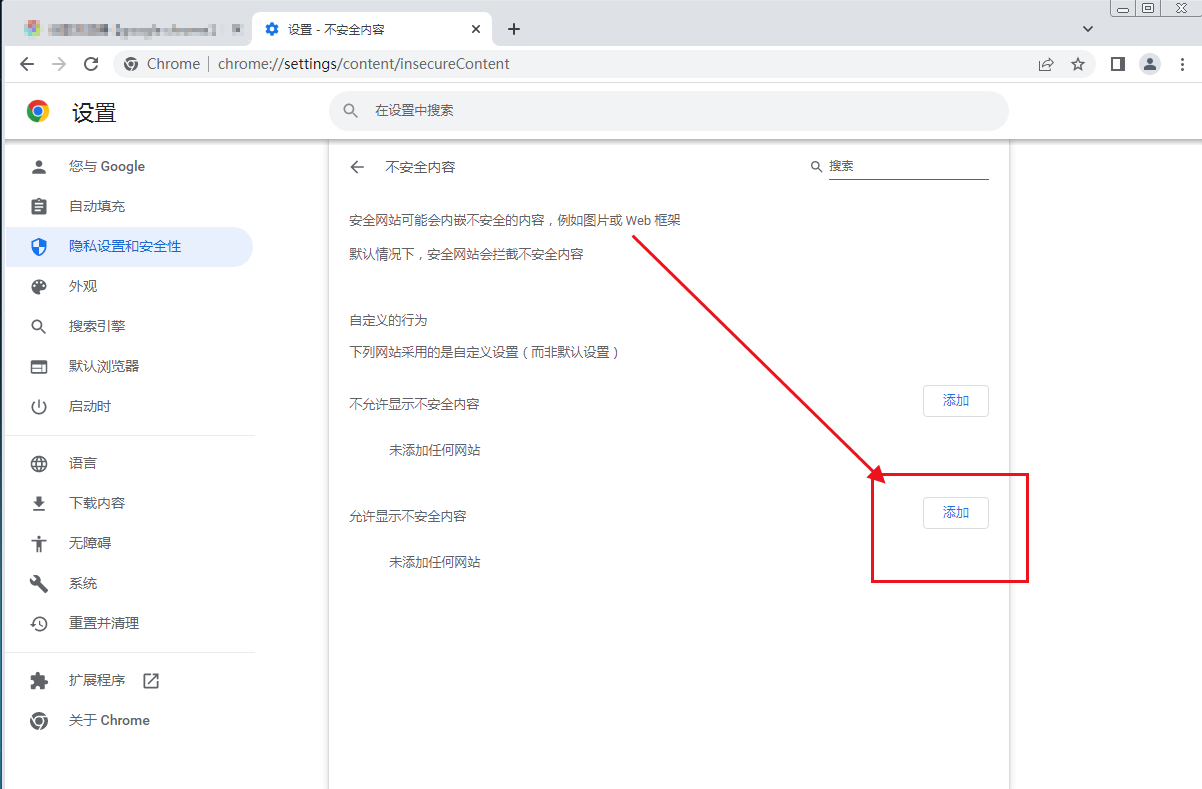Open 语言 settings section

click(129, 463)
